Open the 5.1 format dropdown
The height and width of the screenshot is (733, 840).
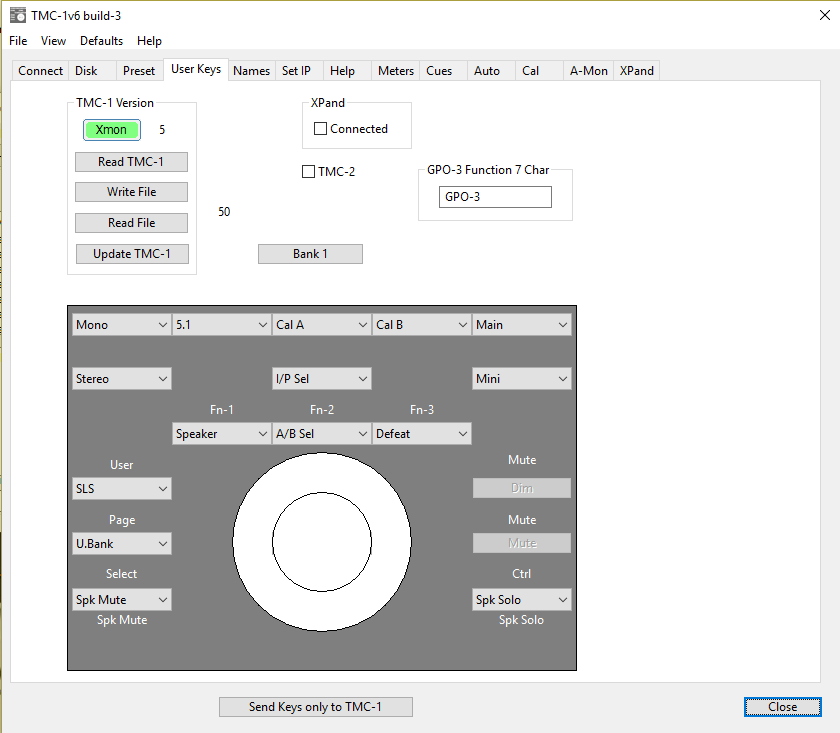click(x=221, y=324)
